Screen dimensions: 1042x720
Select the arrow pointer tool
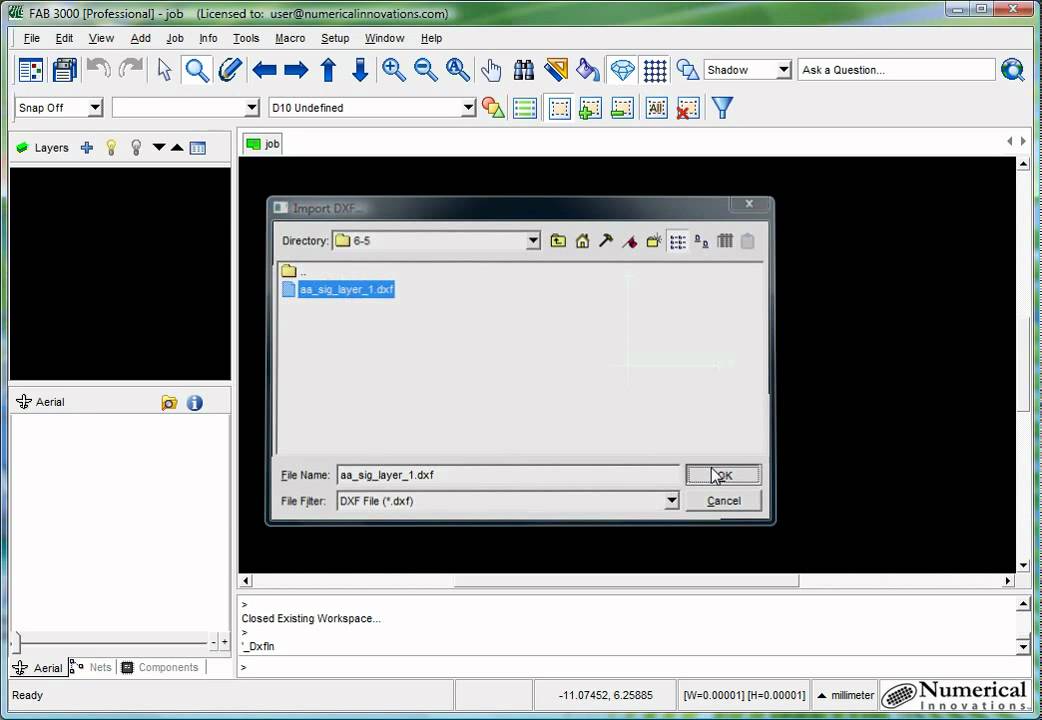(x=164, y=70)
